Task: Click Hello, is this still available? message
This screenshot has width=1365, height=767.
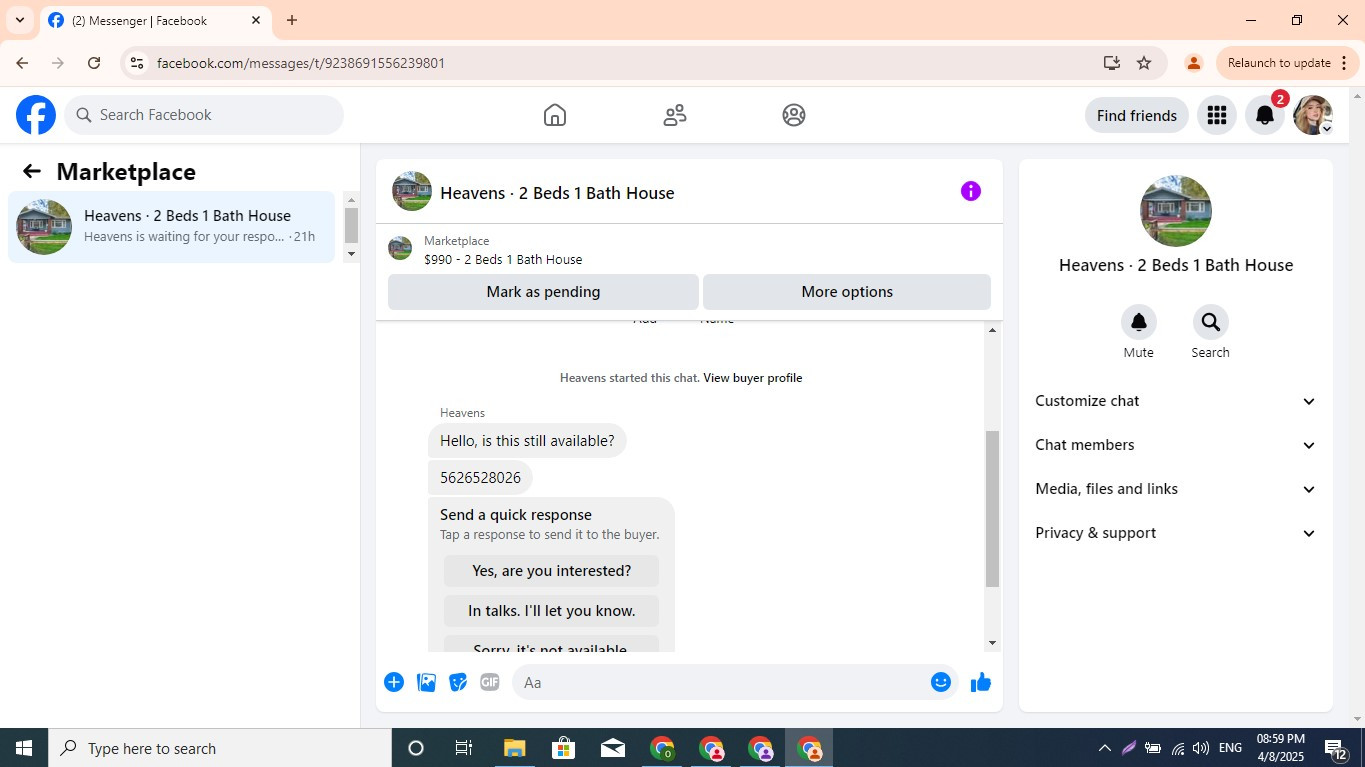Action: tap(527, 440)
